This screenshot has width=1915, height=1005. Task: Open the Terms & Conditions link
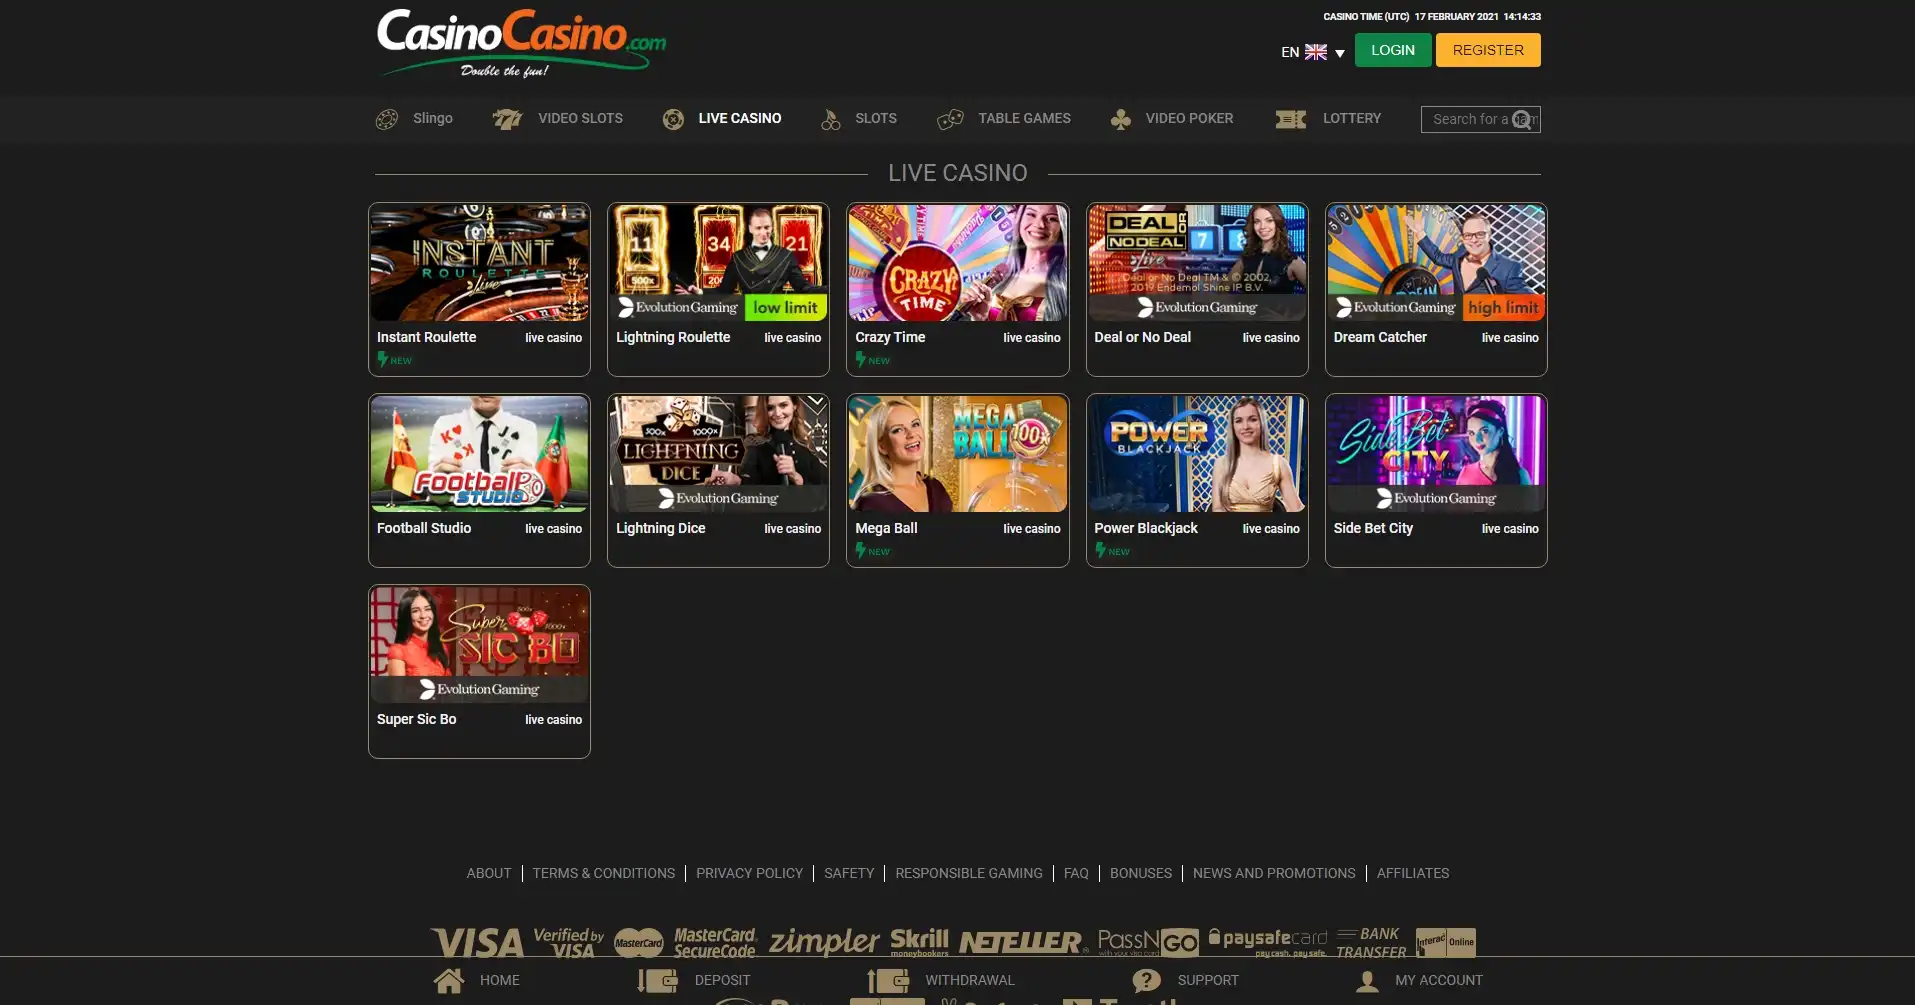pos(603,873)
